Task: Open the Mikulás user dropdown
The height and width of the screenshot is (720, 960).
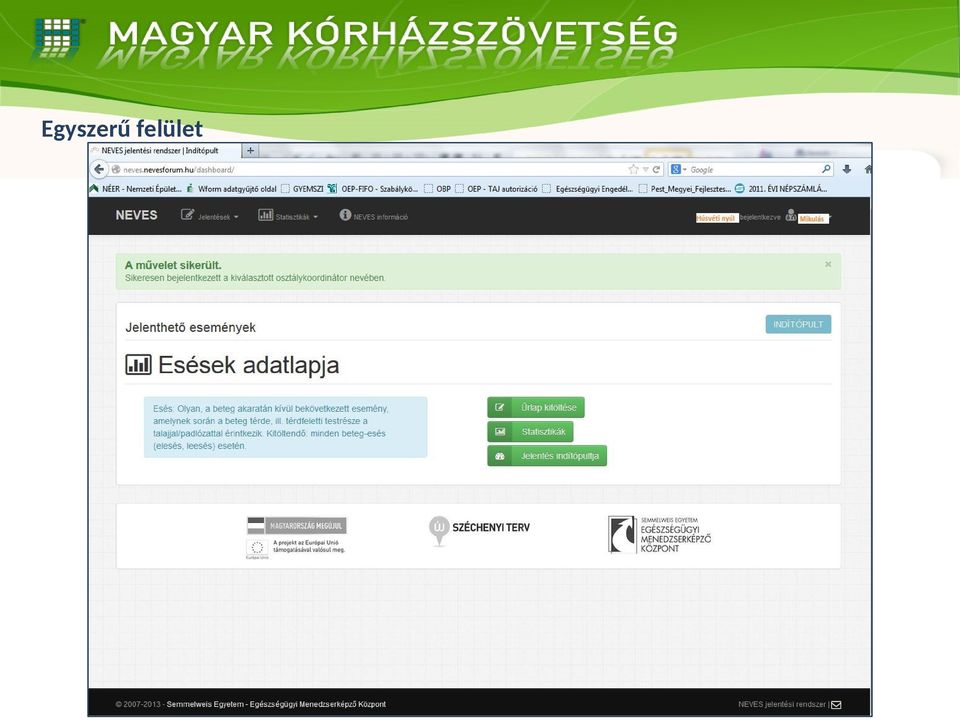Action: click(x=808, y=217)
